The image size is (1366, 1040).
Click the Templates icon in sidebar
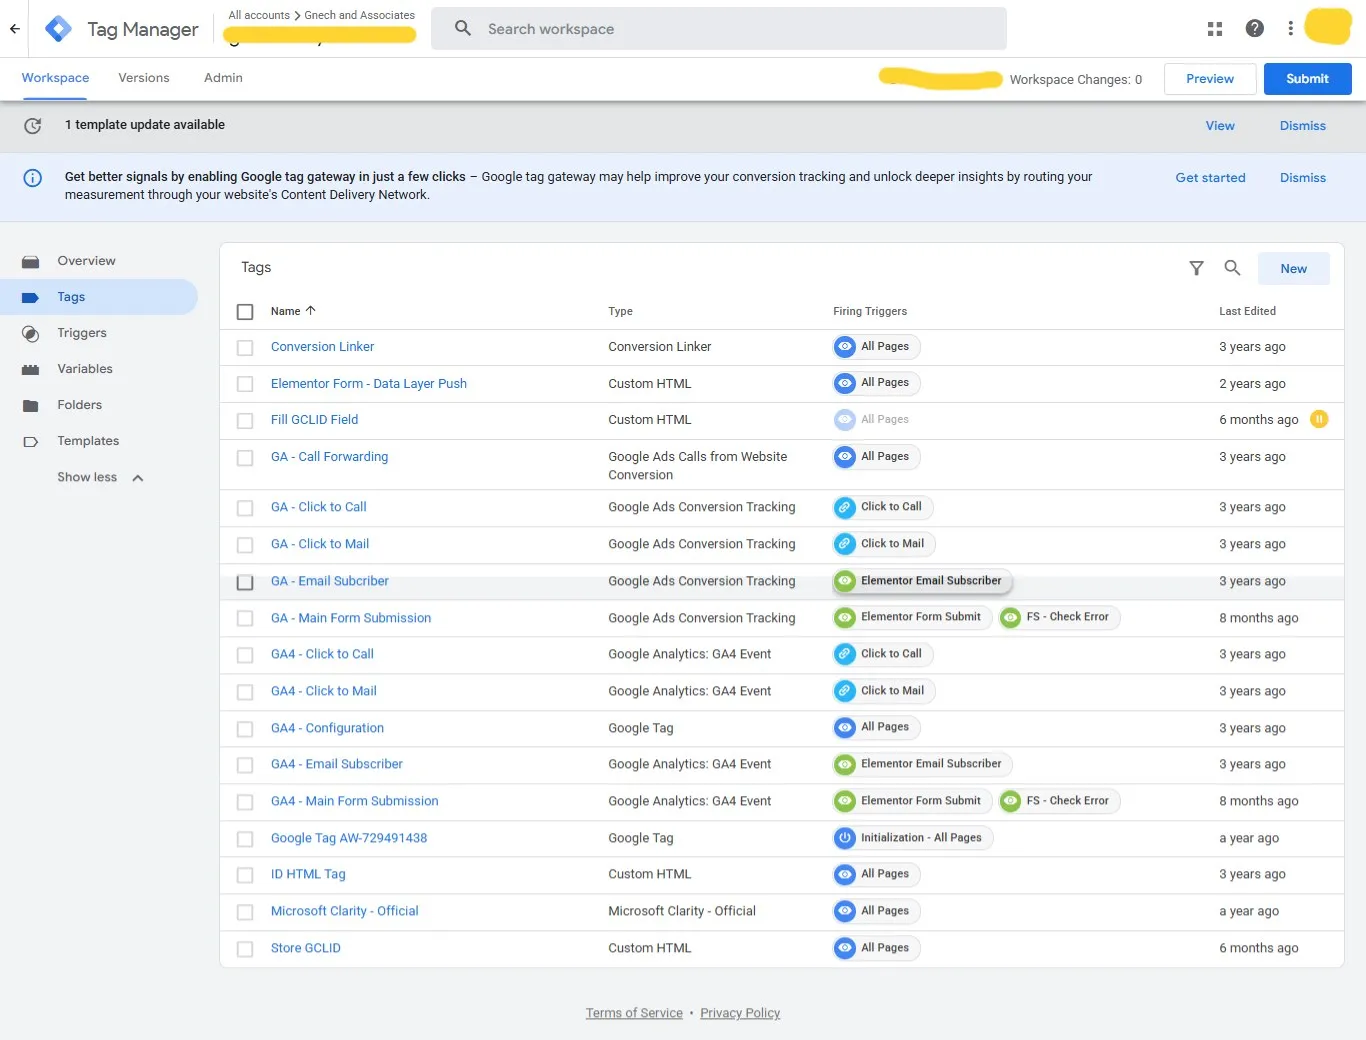click(x=31, y=442)
